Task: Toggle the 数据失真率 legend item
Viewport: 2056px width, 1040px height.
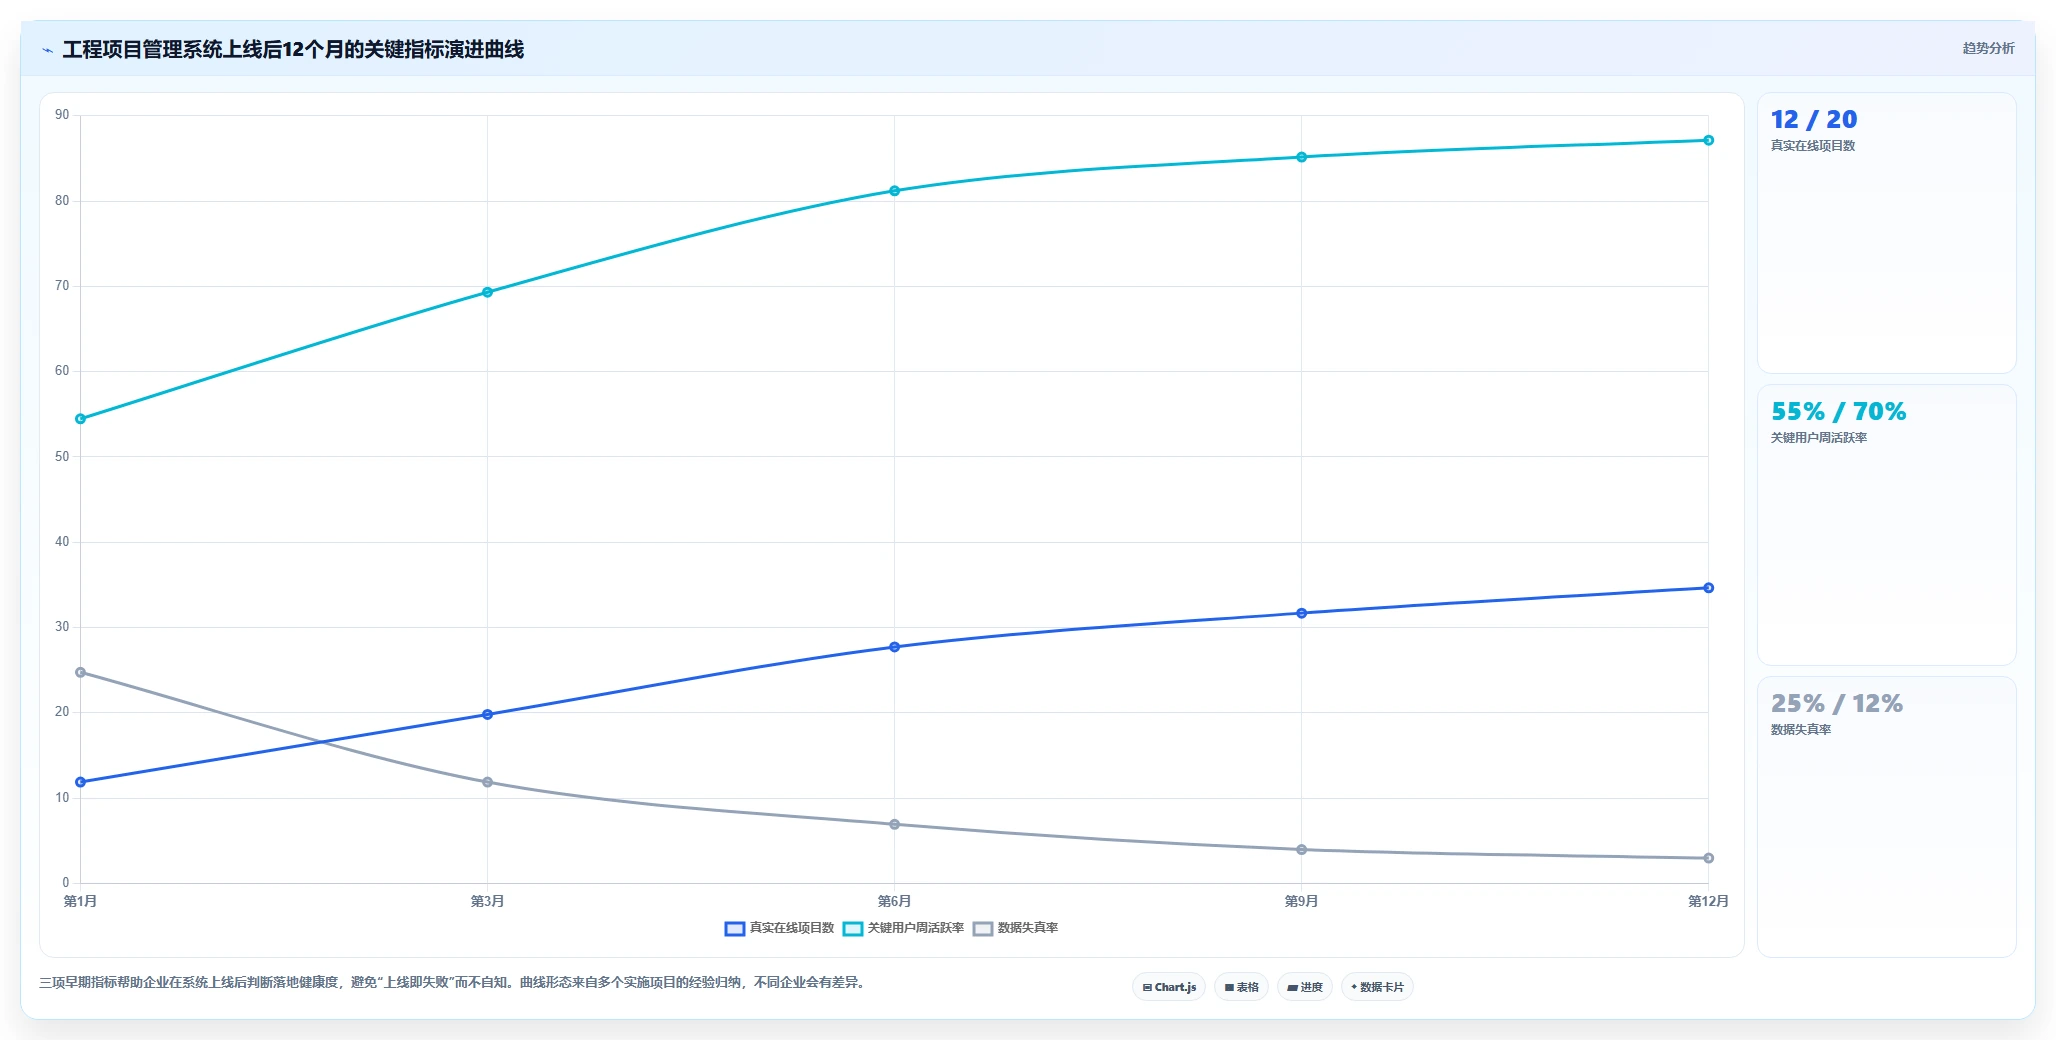Action: pos(1015,928)
